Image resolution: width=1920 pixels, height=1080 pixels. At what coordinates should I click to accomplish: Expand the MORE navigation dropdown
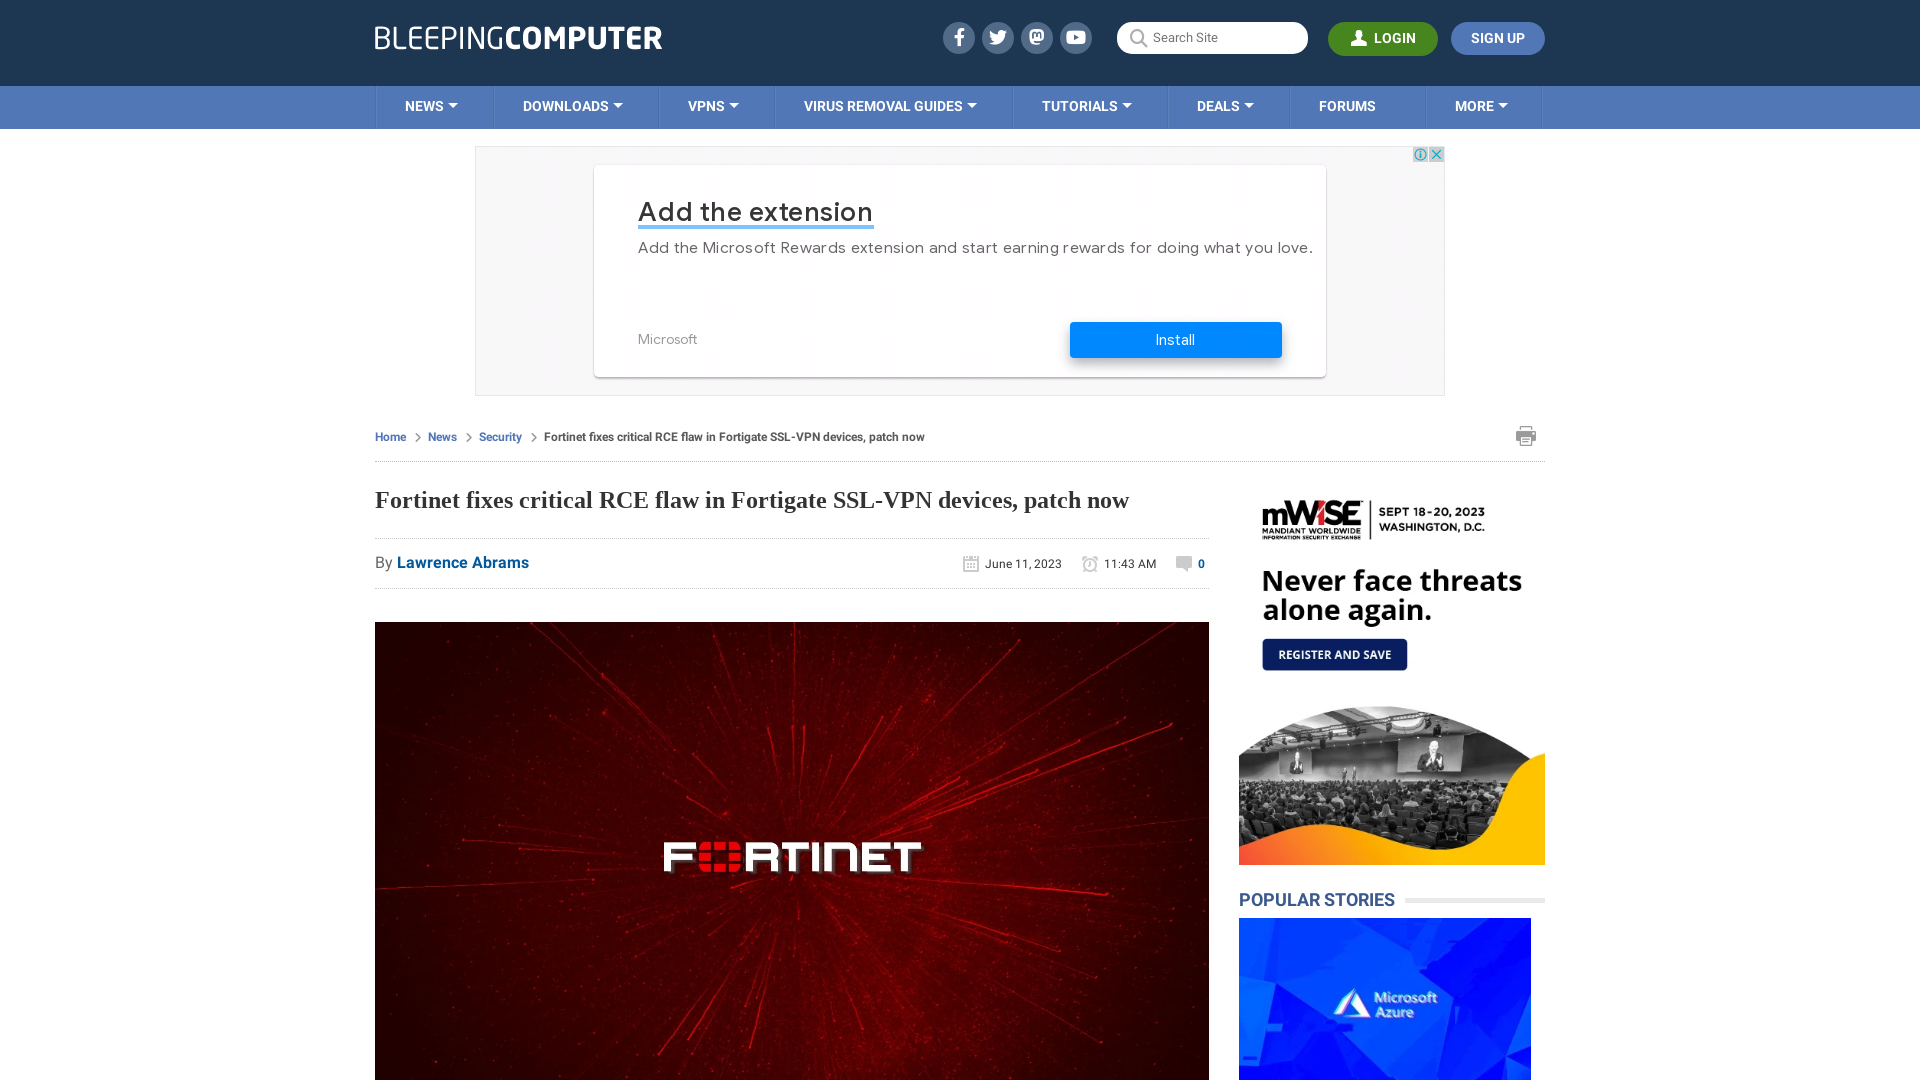point(1482,105)
